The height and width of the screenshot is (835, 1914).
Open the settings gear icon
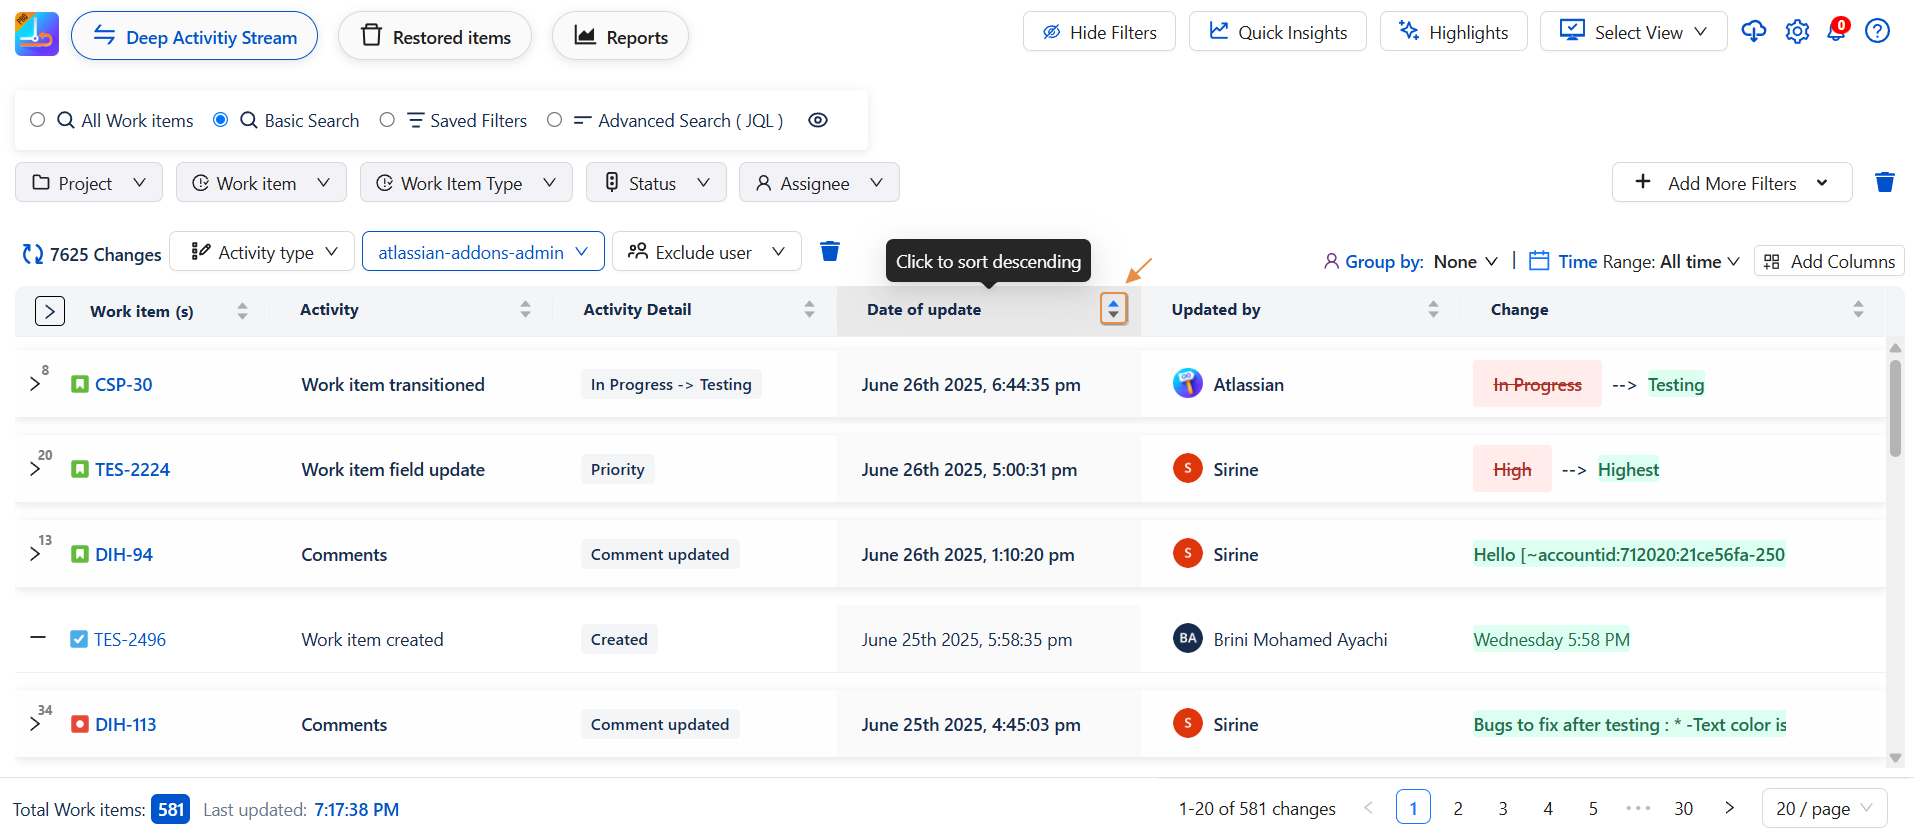coord(1797,32)
